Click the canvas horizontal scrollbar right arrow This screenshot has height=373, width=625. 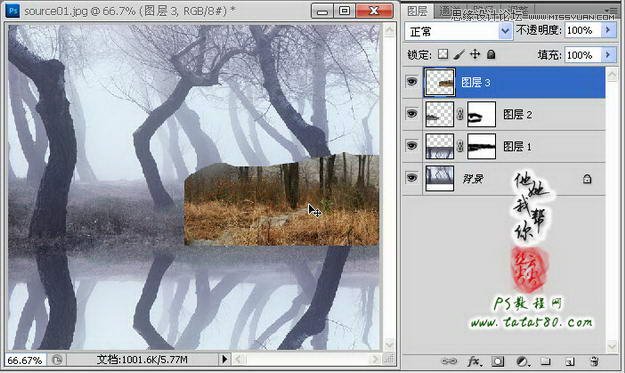pyautogui.click(x=374, y=359)
